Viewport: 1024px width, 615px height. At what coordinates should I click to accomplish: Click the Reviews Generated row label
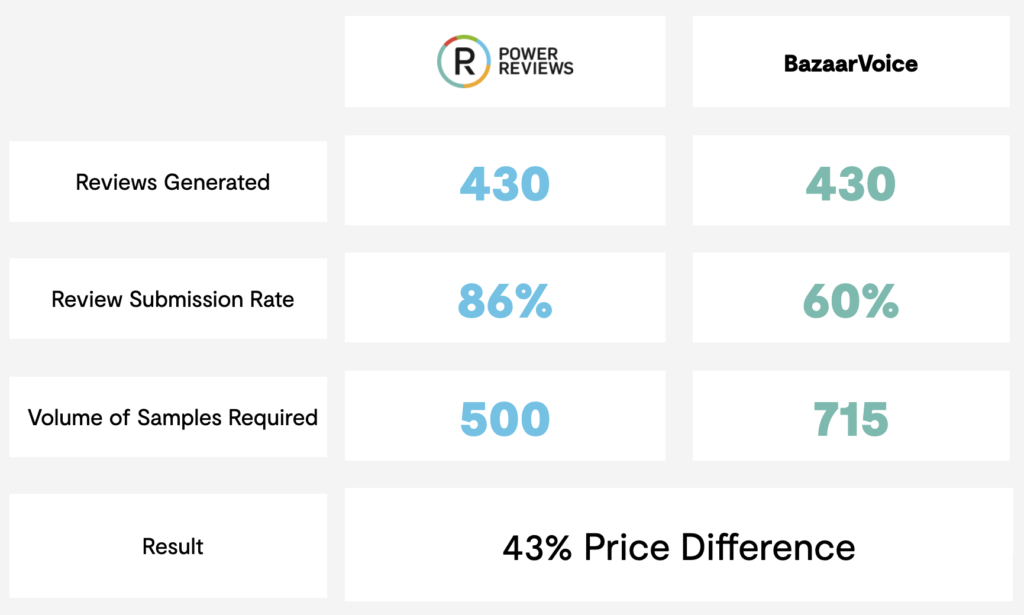coord(172,182)
